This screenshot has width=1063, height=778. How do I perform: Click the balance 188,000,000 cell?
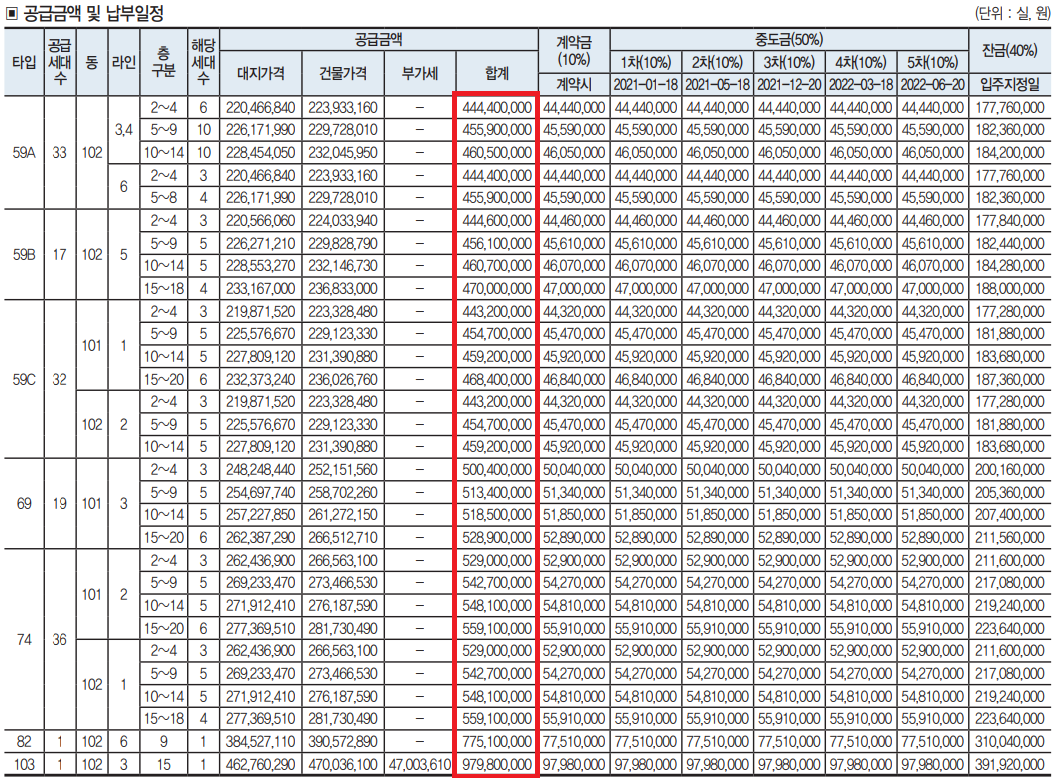coord(1009,288)
